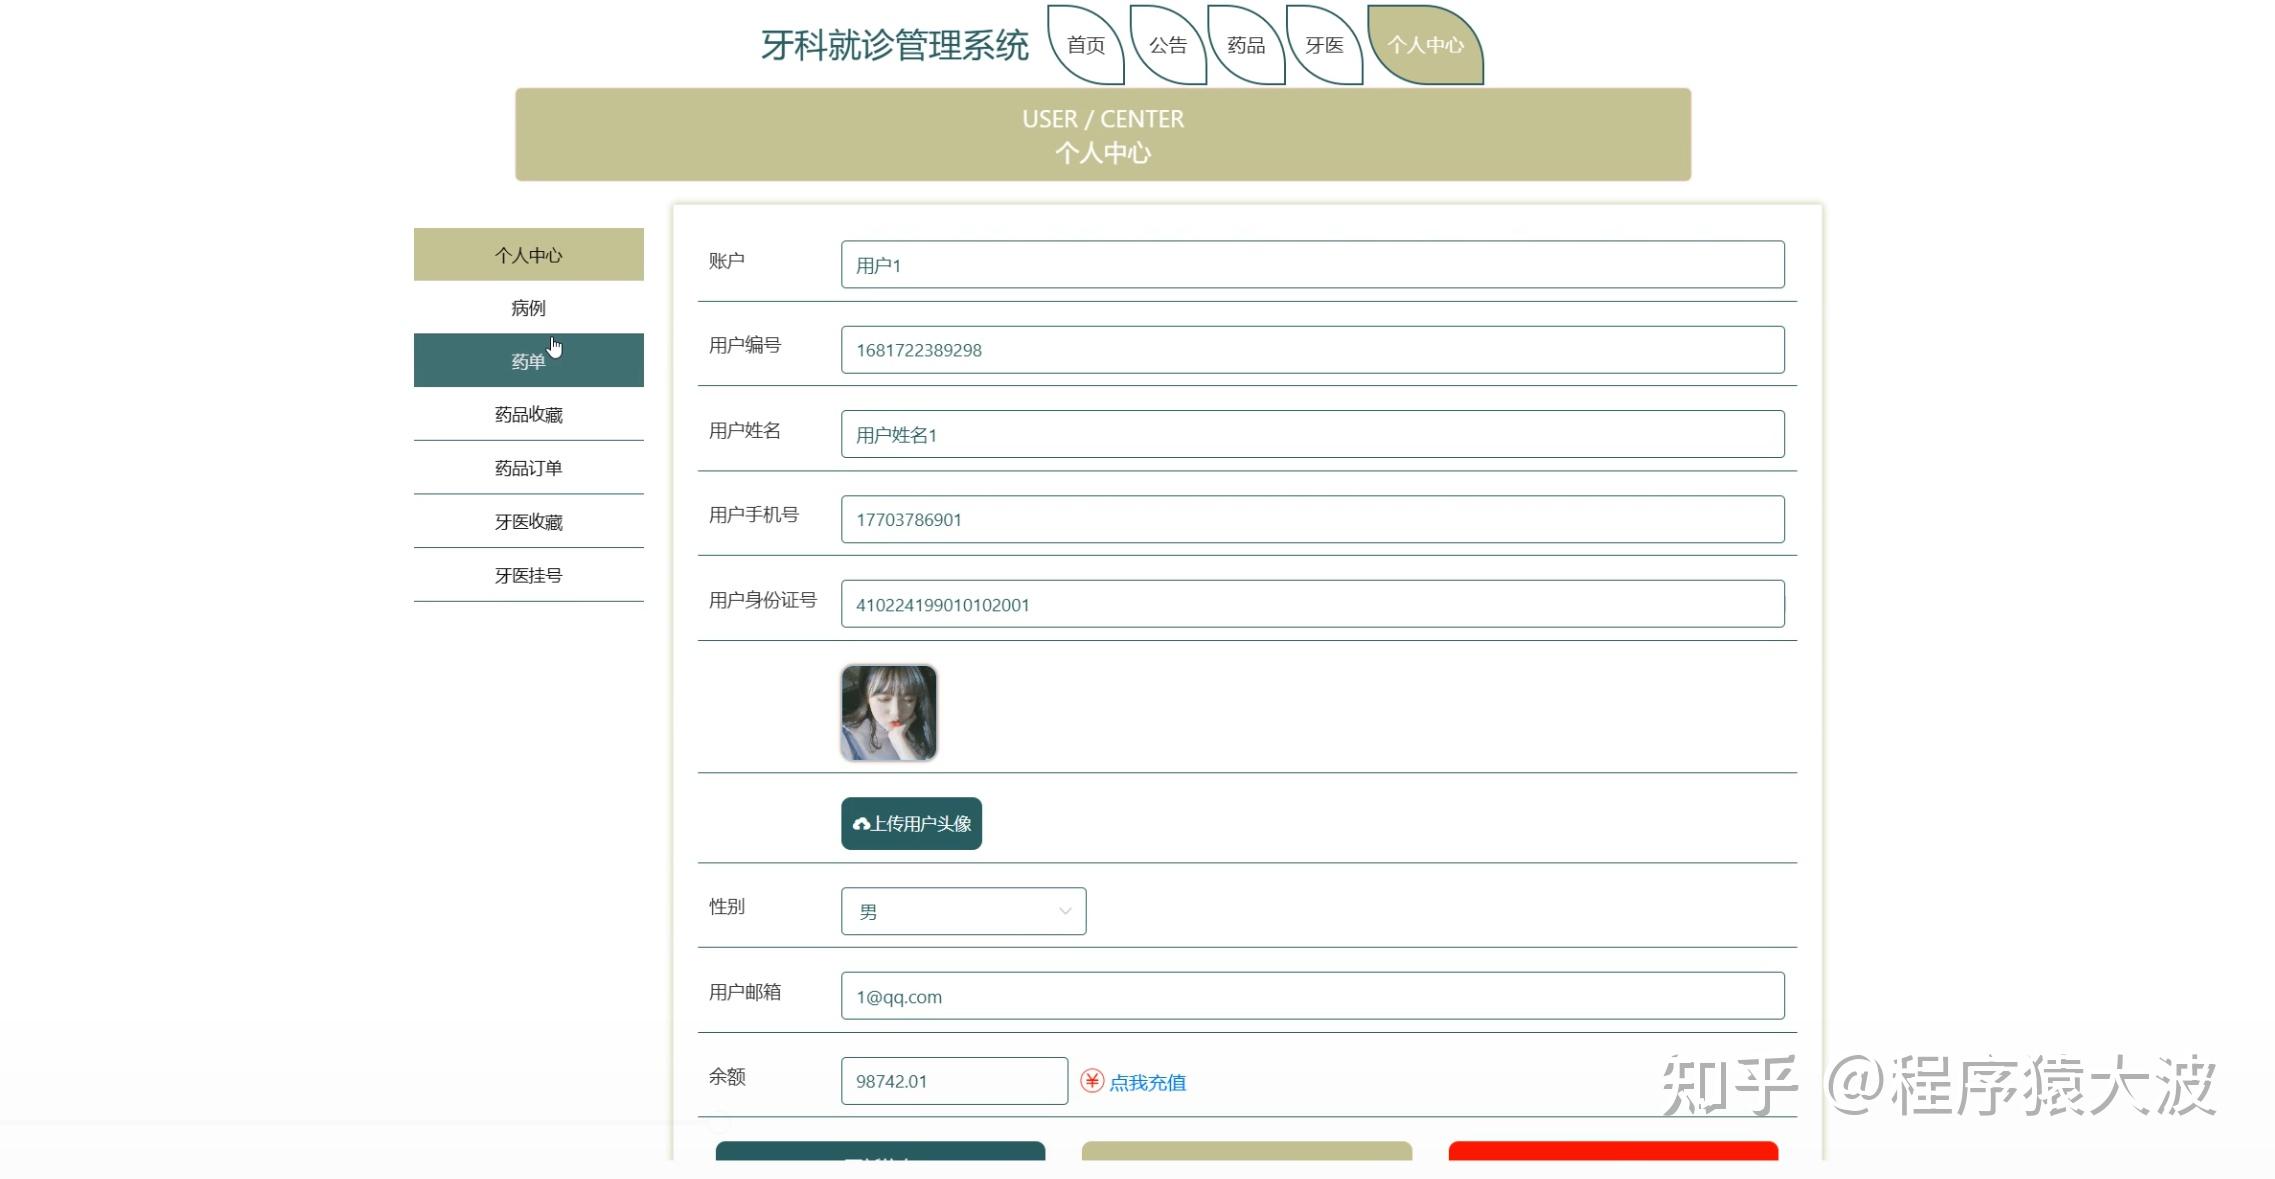Viewport: 2275px width, 1179px height.
Task: Select the 个人中心 top navigation tab
Action: 1425,45
